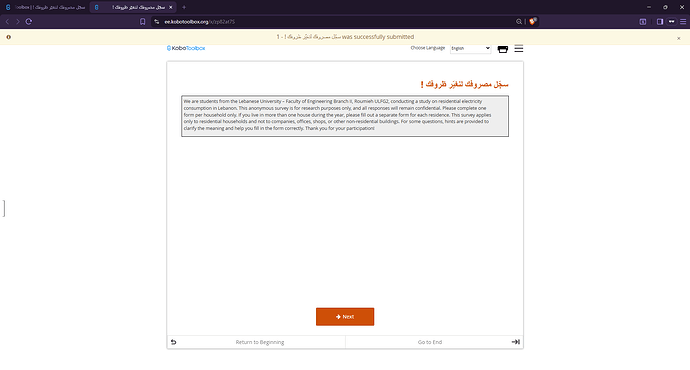690x370 pixels.
Task: Switch to the first KoboToolbox browser tab
Action: pyautogui.click(x=45, y=7)
